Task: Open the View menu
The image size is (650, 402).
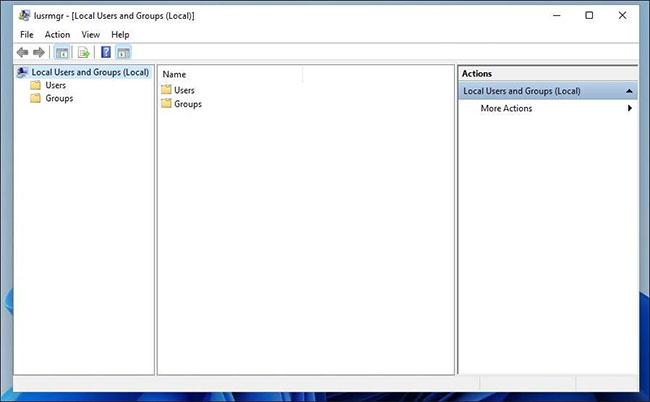Action: (90, 34)
